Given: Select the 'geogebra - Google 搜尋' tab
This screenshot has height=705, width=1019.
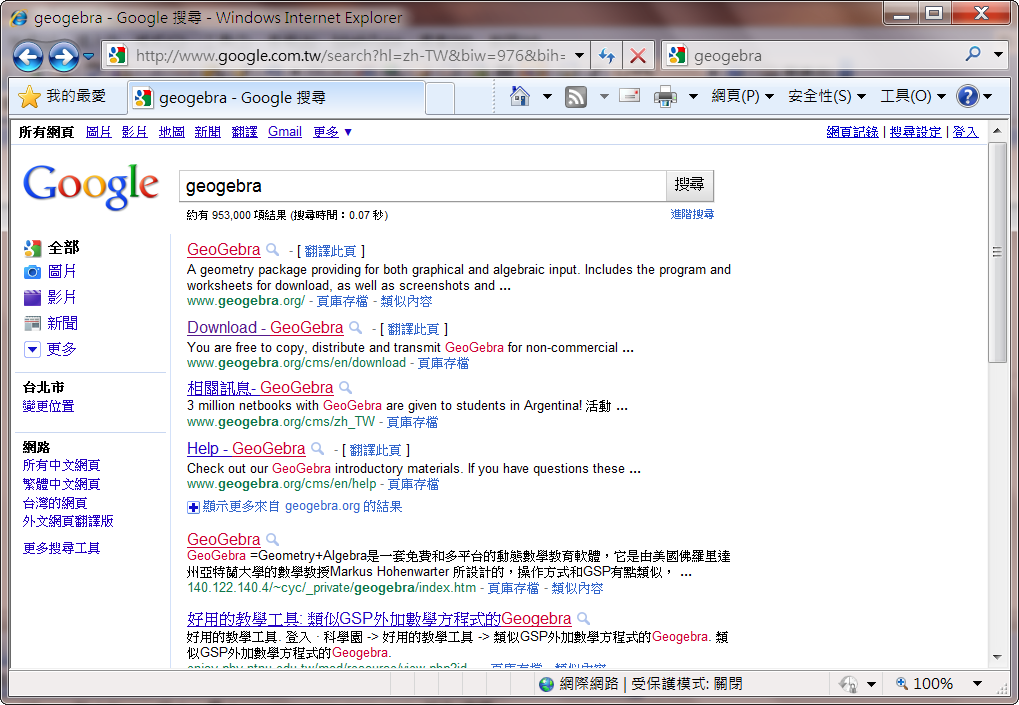Looking at the screenshot, I should pyautogui.click(x=277, y=98).
